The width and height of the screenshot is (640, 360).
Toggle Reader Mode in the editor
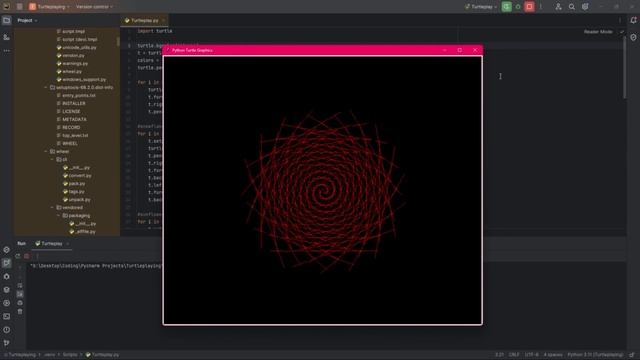(598, 32)
